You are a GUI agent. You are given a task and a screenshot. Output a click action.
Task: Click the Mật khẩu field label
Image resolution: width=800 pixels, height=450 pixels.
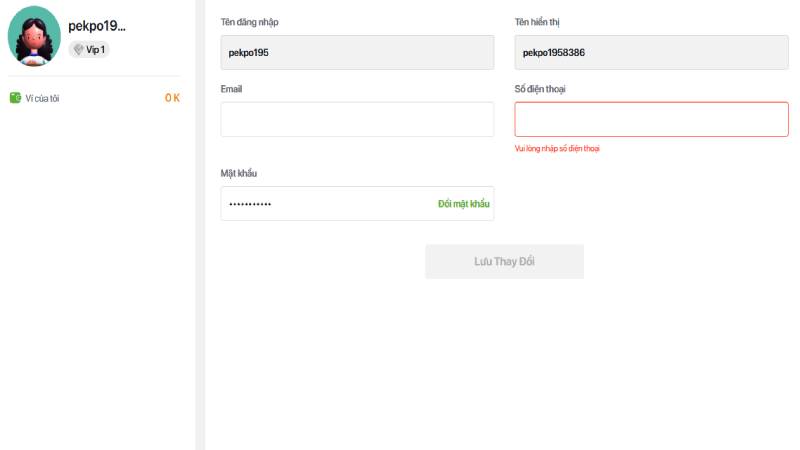[239, 173]
